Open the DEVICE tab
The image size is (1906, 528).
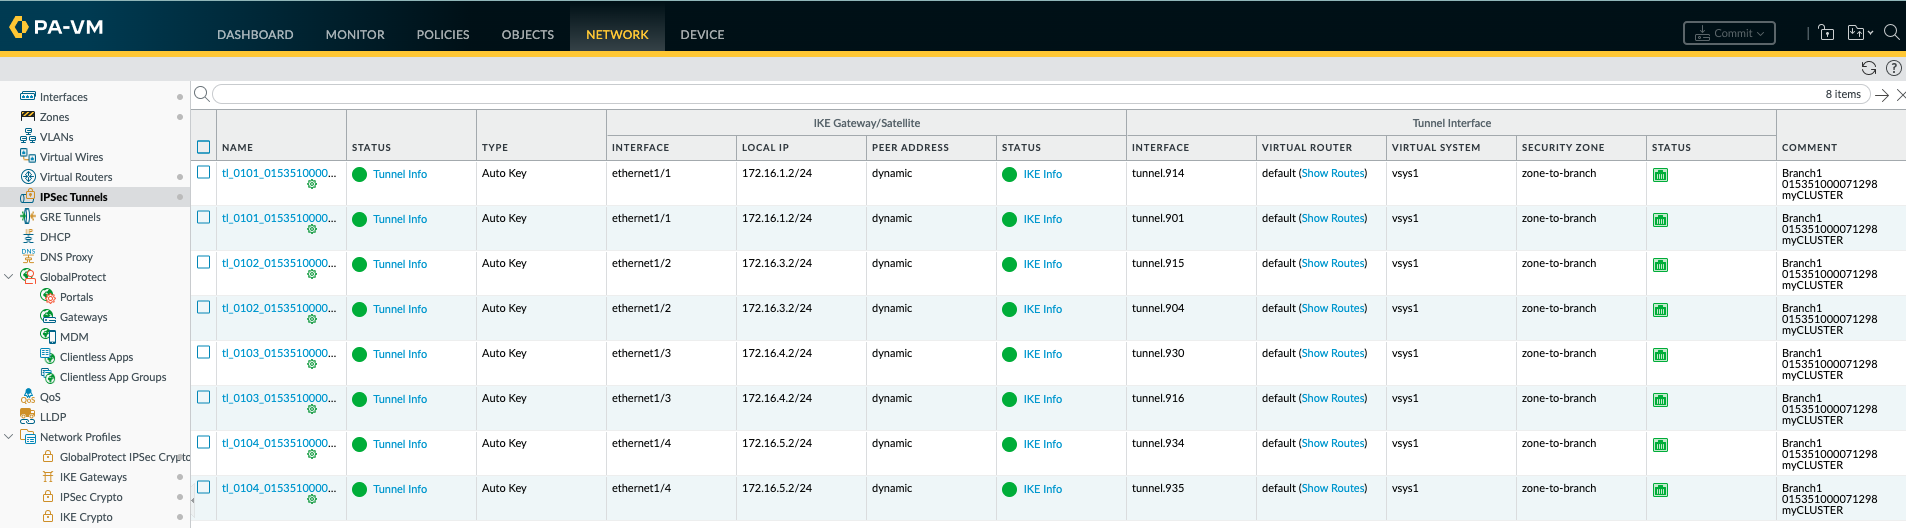click(x=702, y=34)
